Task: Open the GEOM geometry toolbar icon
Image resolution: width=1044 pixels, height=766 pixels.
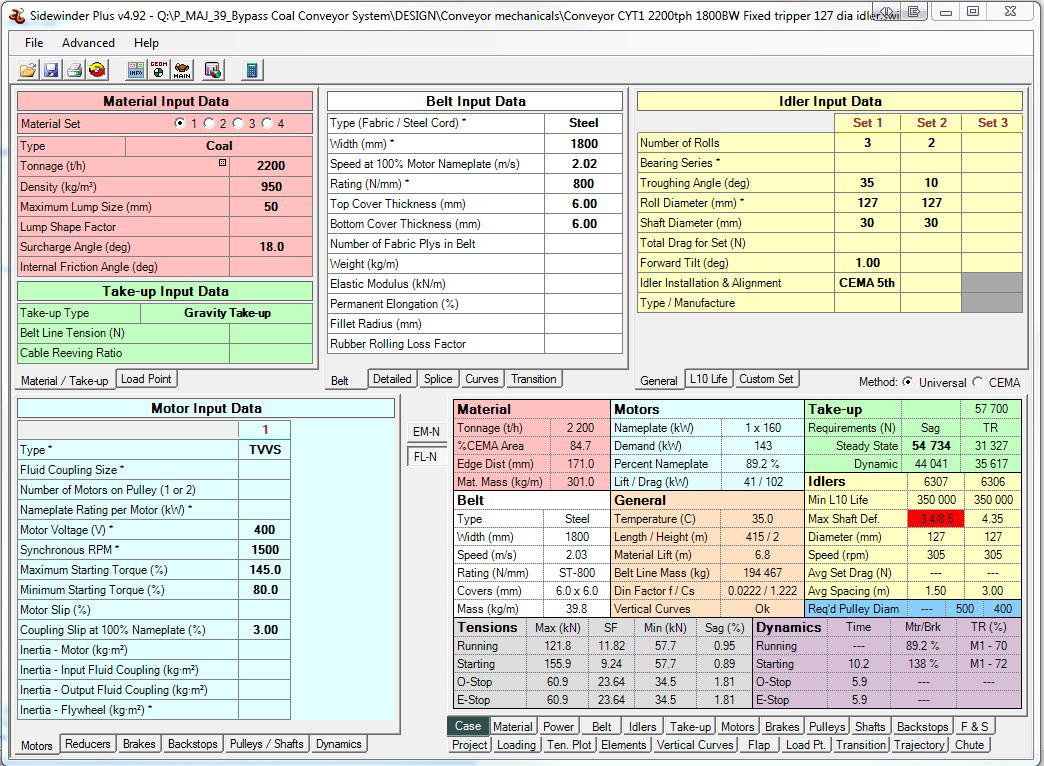Action: click(x=159, y=70)
